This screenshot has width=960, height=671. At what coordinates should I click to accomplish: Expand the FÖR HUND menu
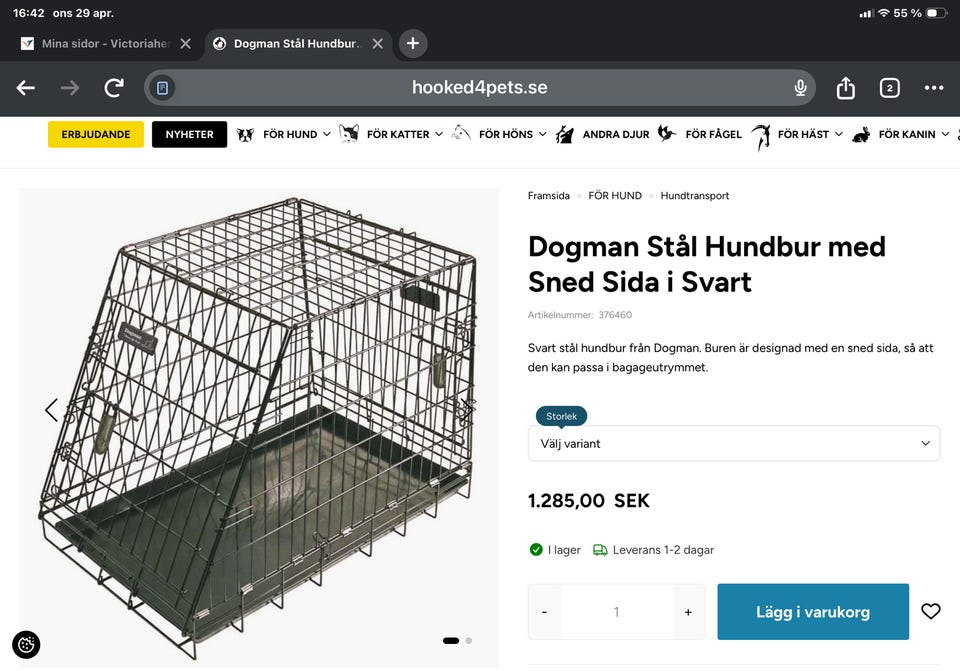pyautogui.click(x=297, y=134)
